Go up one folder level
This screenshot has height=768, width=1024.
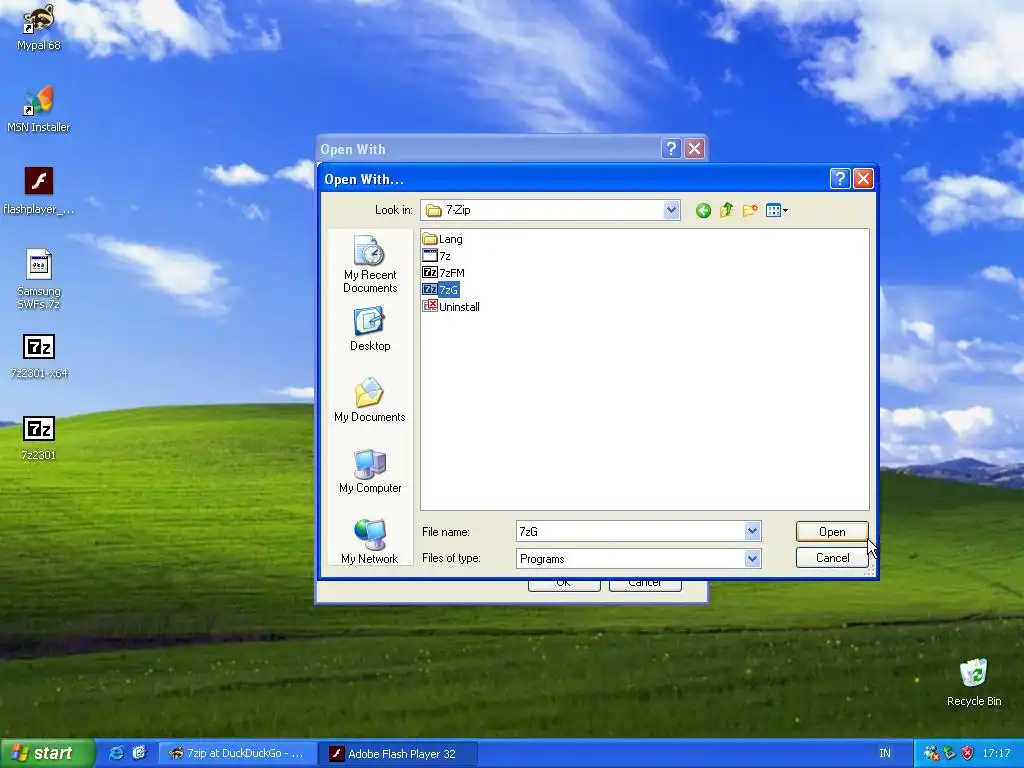click(x=726, y=210)
